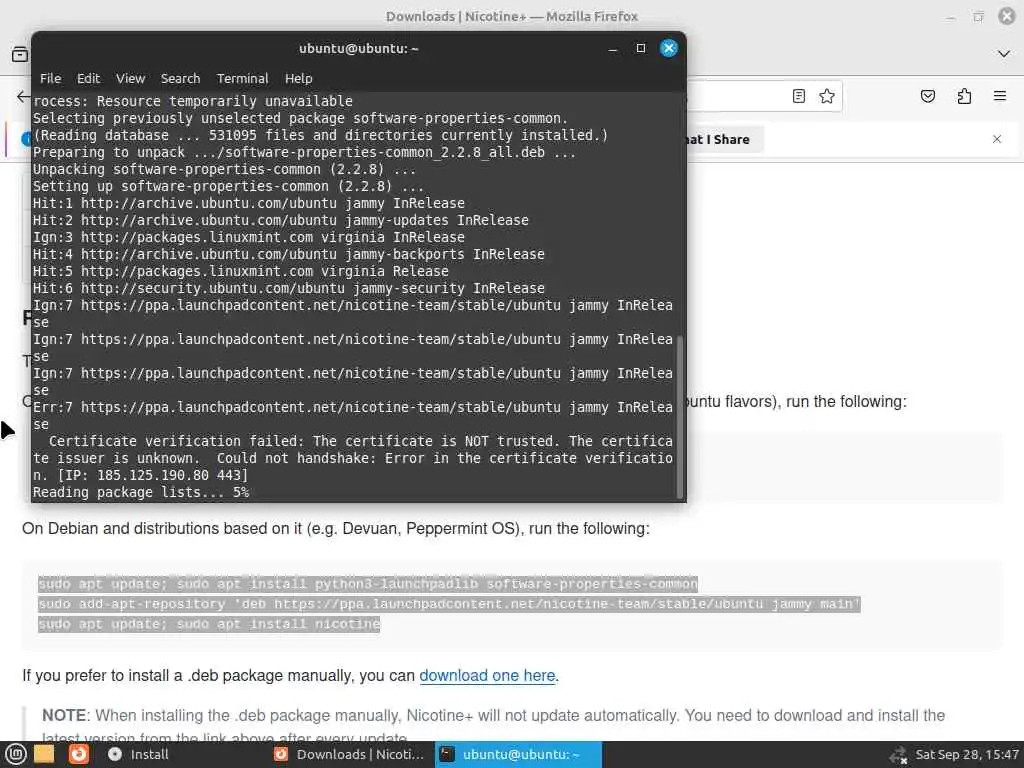Open the Search menu in the terminal
1024x768 pixels.
(x=180, y=78)
